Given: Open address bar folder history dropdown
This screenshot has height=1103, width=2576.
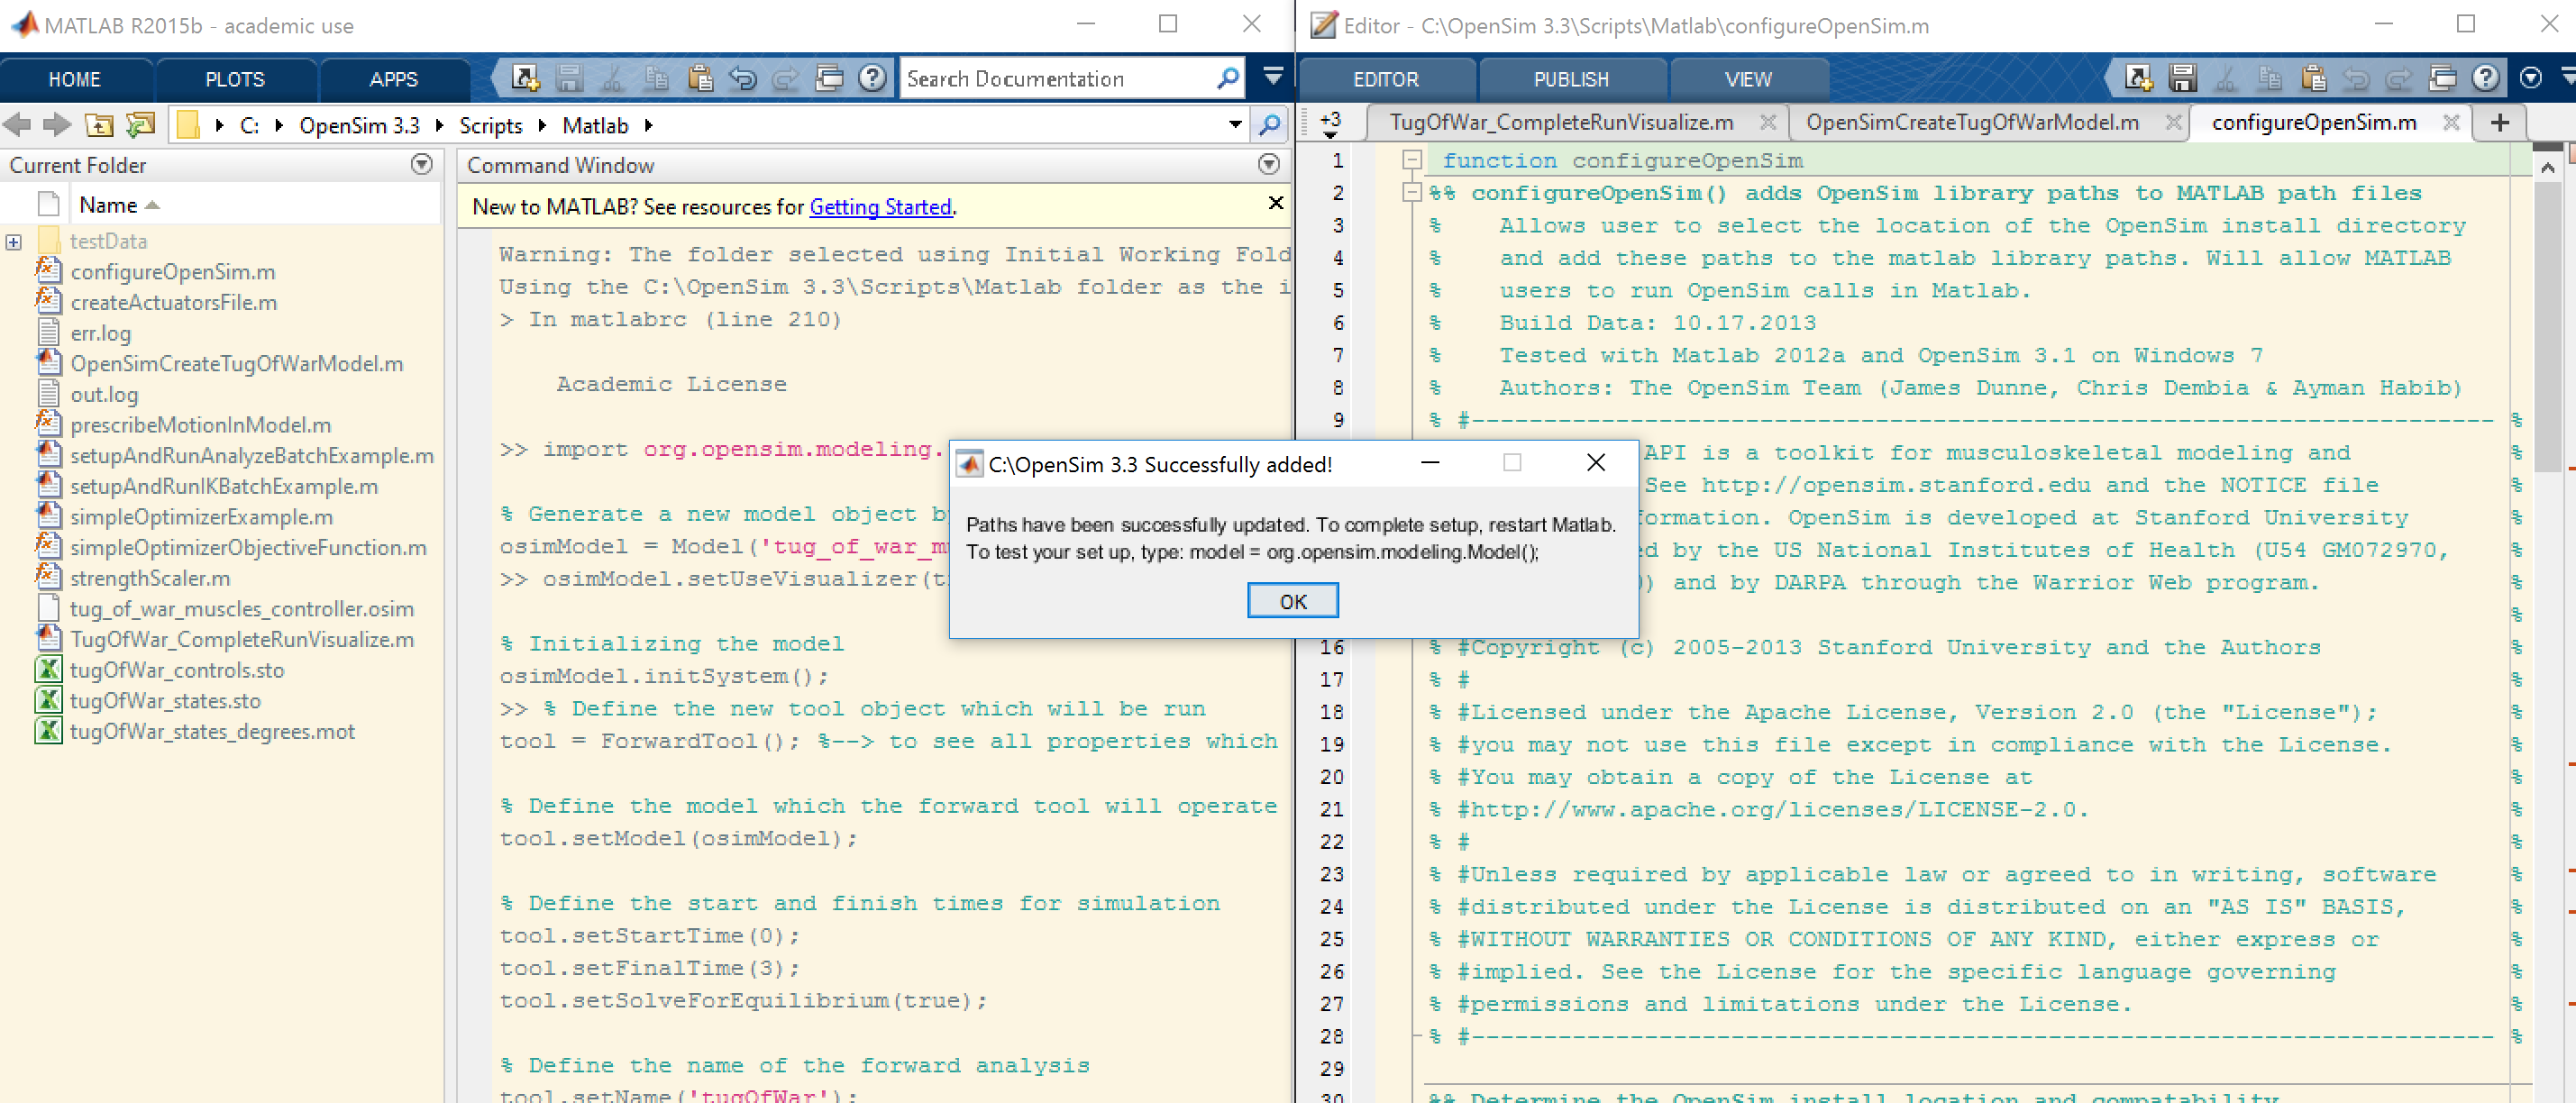Looking at the screenshot, I should (1236, 125).
